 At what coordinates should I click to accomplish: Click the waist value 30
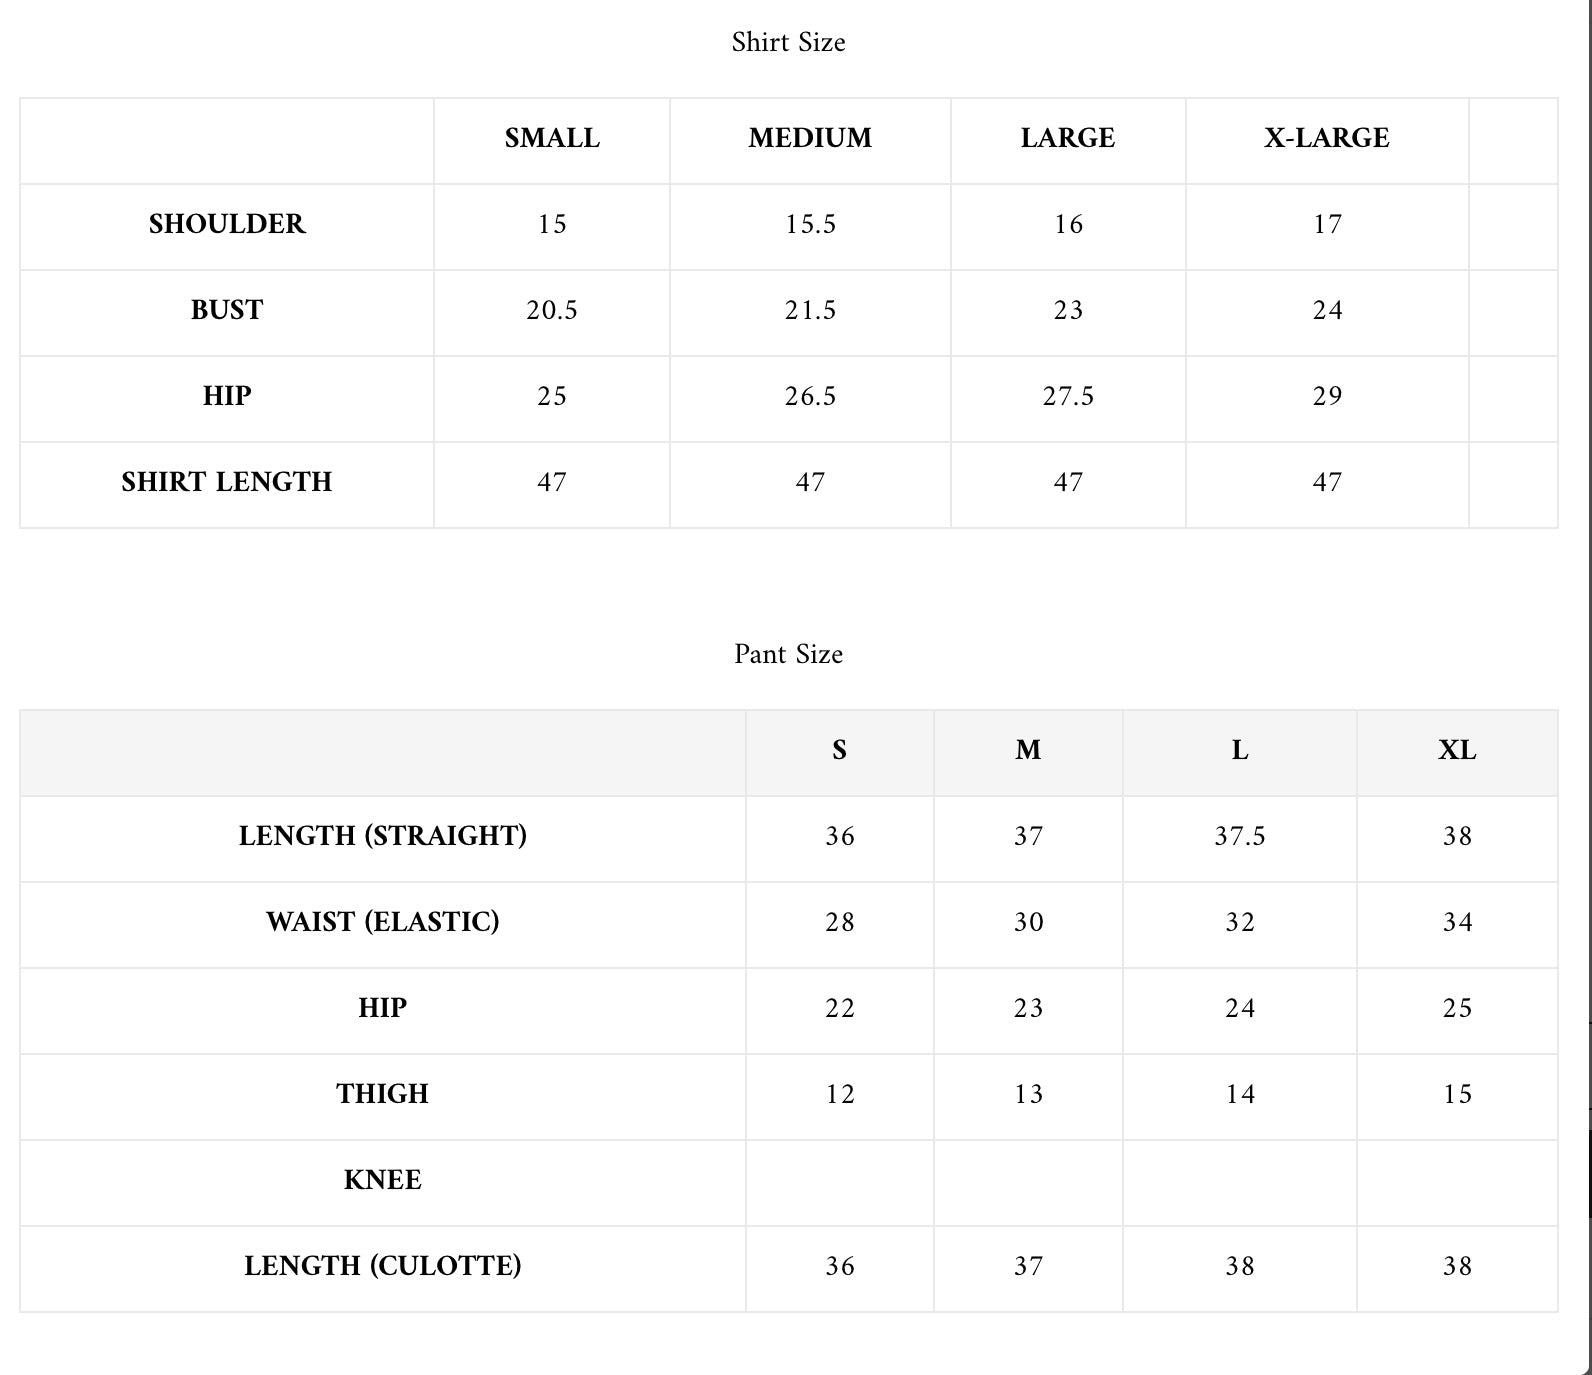coord(1028,922)
